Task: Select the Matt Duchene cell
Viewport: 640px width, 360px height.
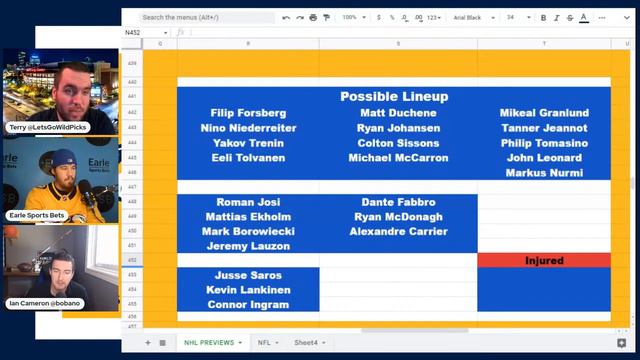Action: point(398,113)
